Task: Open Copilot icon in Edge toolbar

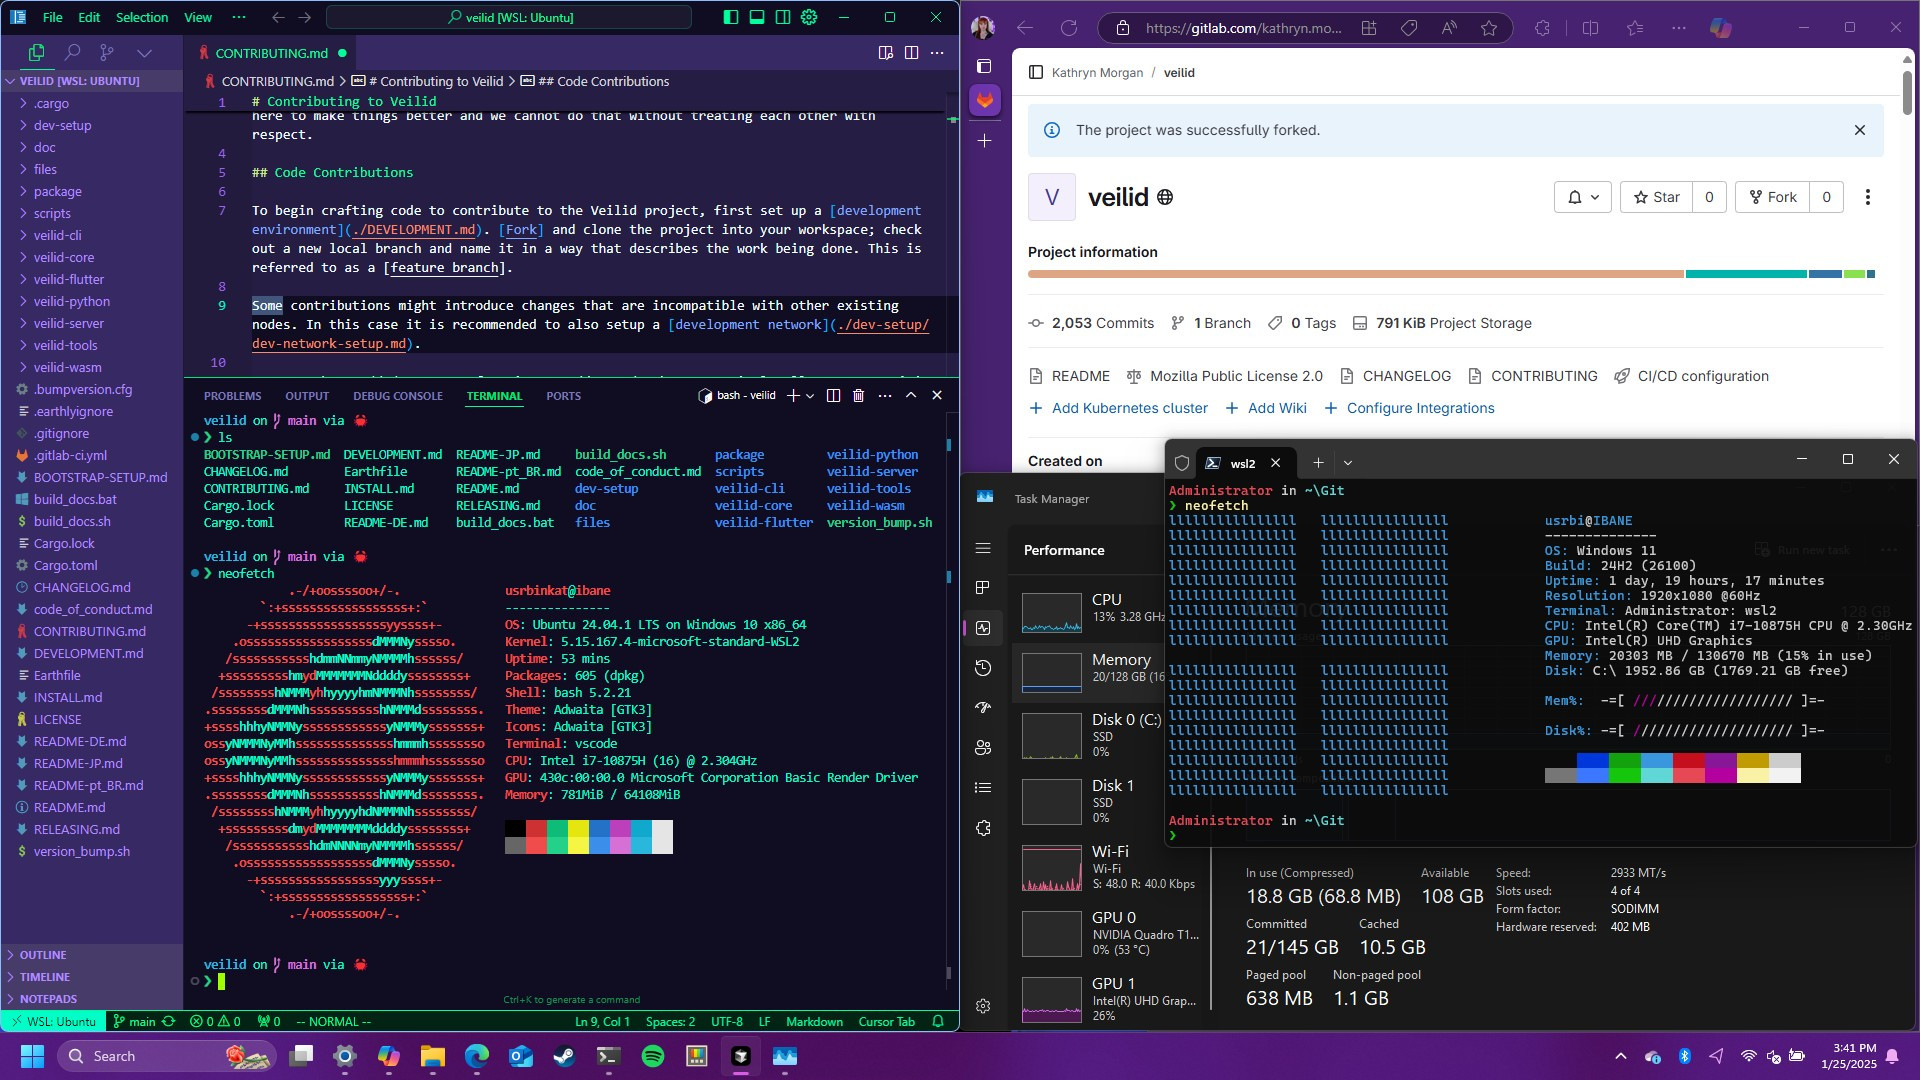Action: point(1720,28)
